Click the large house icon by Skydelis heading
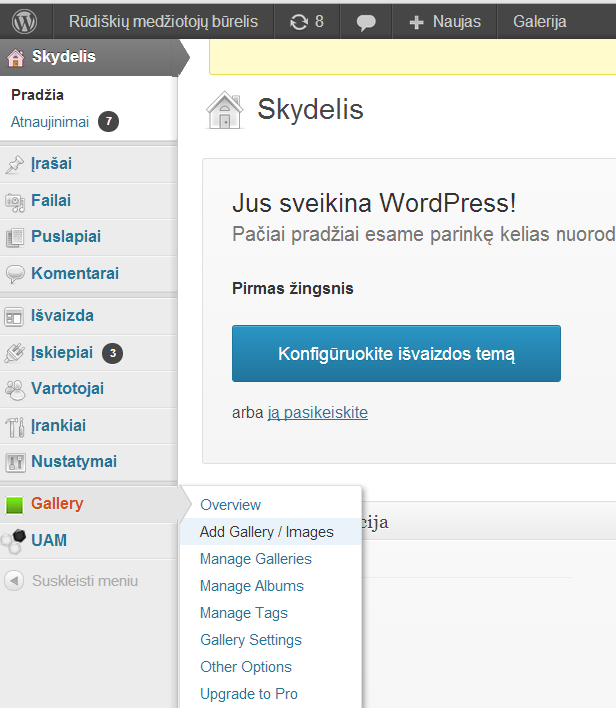616x708 pixels. (x=224, y=110)
